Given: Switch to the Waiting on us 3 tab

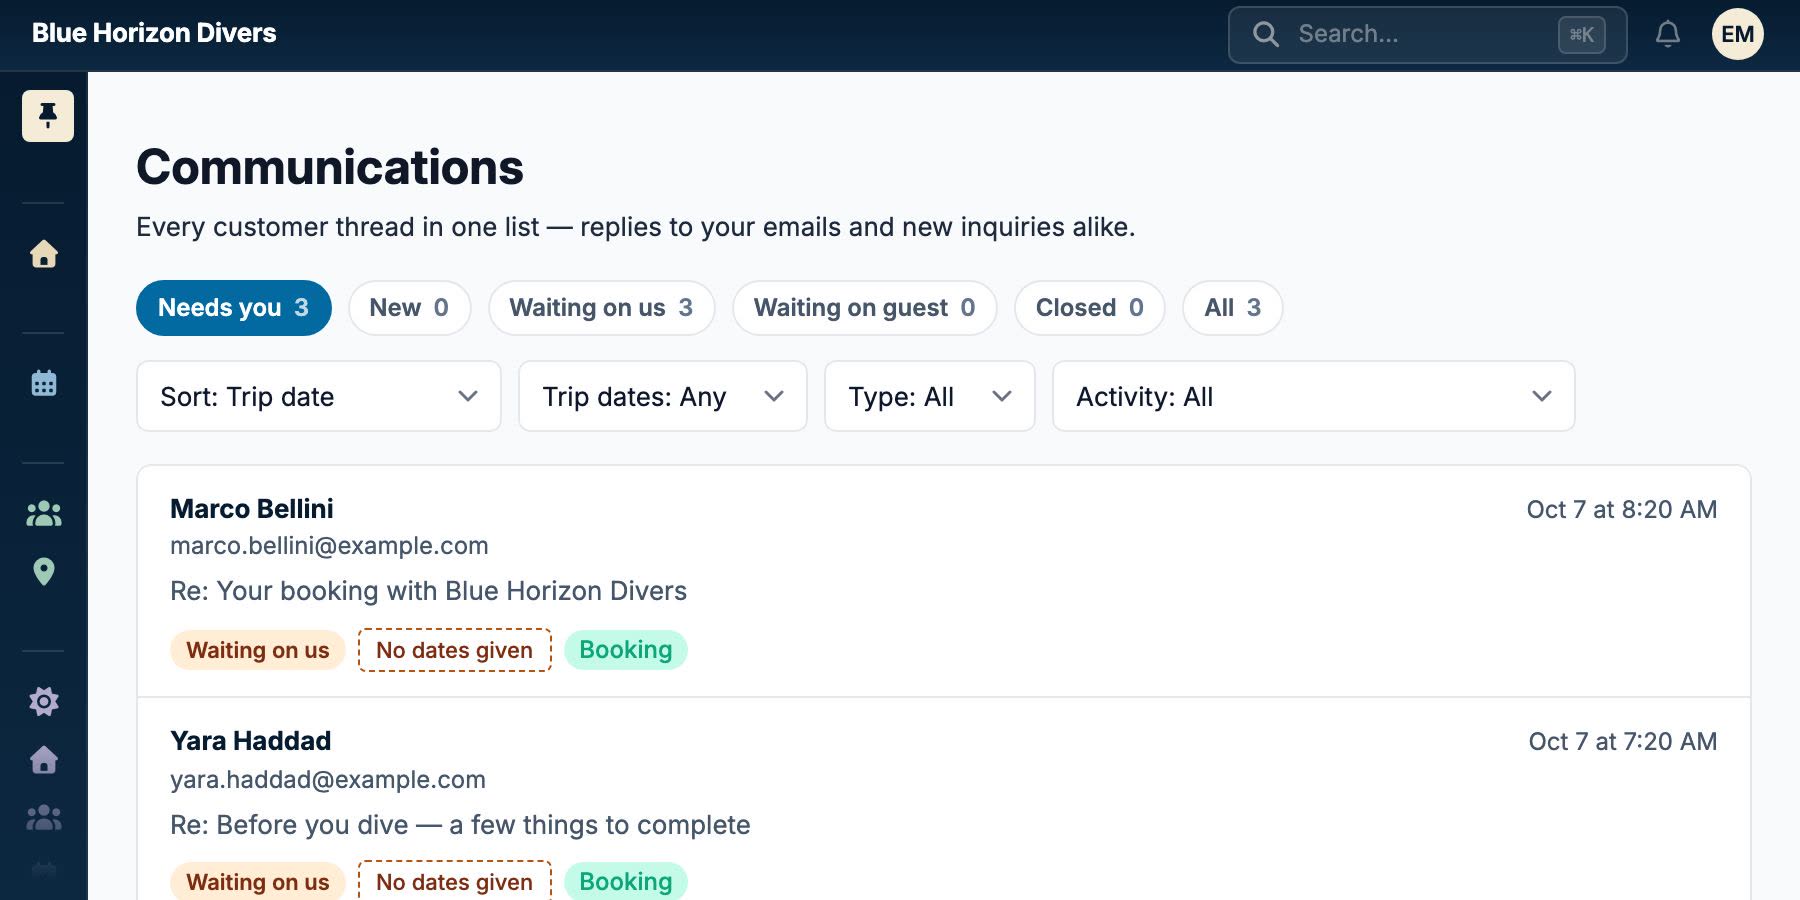Looking at the screenshot, I should pos(602,308).
